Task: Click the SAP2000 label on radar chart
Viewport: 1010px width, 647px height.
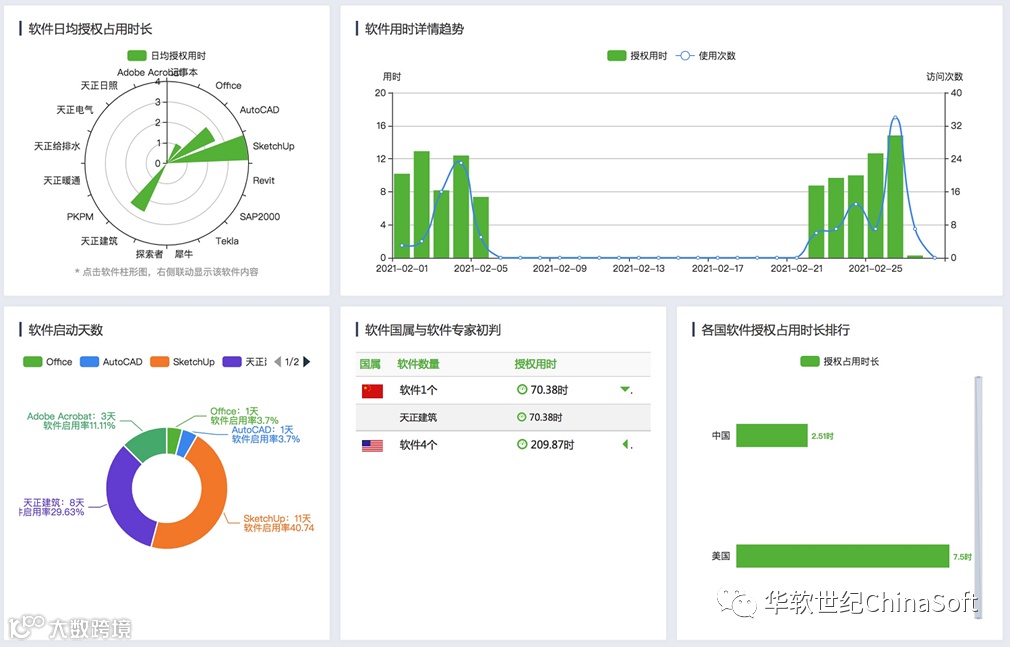Action: 260,217
